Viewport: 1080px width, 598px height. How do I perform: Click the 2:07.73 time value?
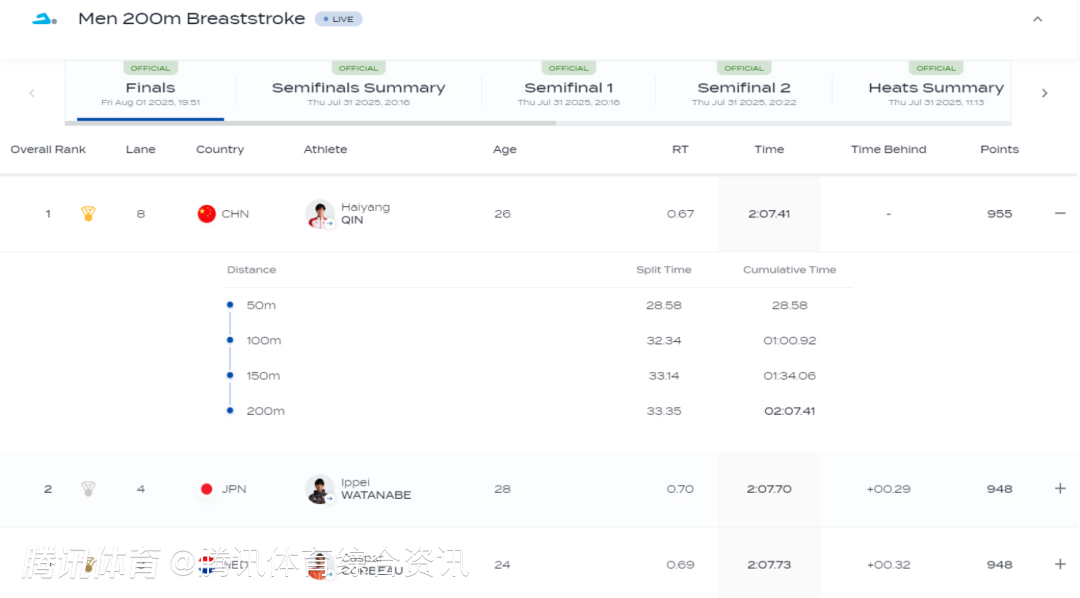pyautogui.click(x=769, y=565)
